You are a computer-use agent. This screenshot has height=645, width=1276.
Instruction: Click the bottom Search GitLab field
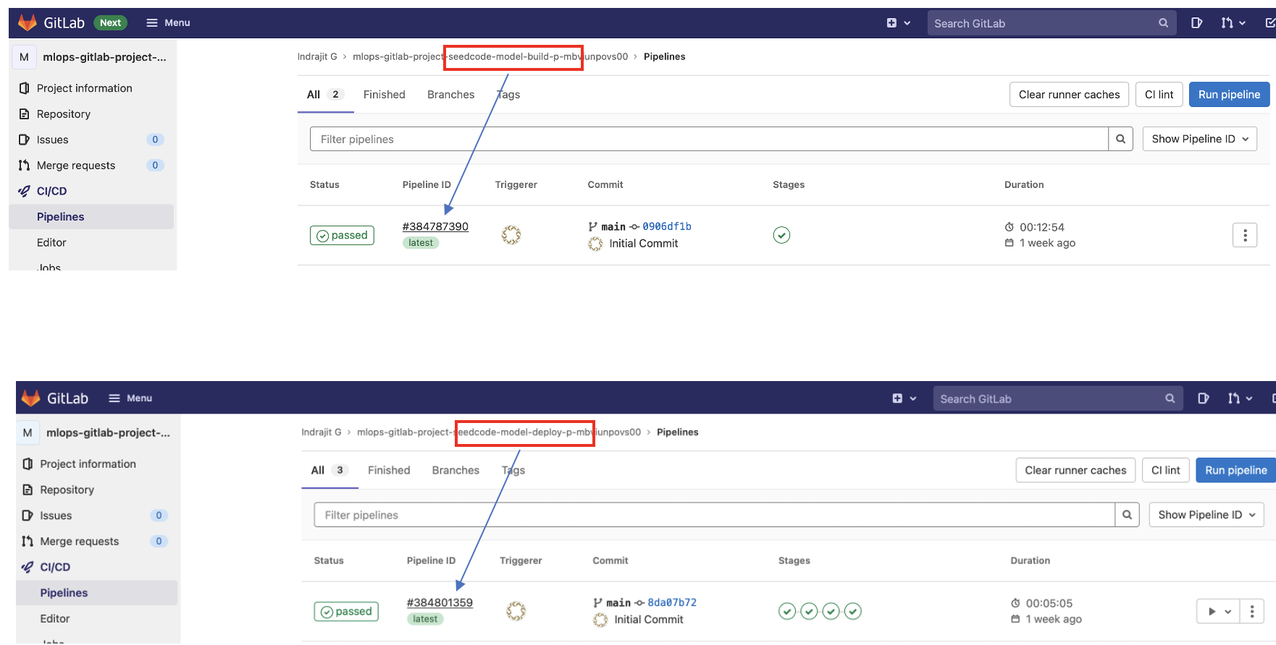pos(1057,399)
